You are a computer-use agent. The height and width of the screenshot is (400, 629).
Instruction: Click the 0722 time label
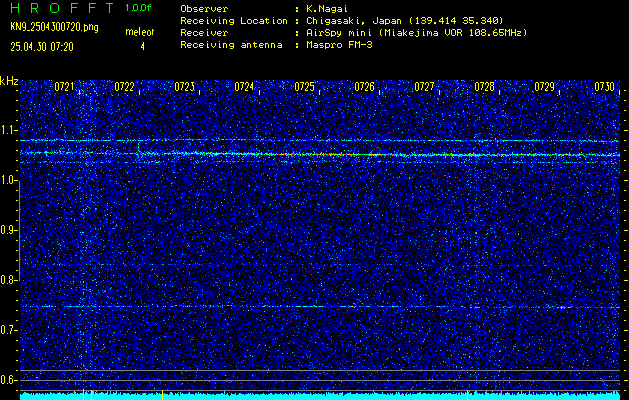124,87
